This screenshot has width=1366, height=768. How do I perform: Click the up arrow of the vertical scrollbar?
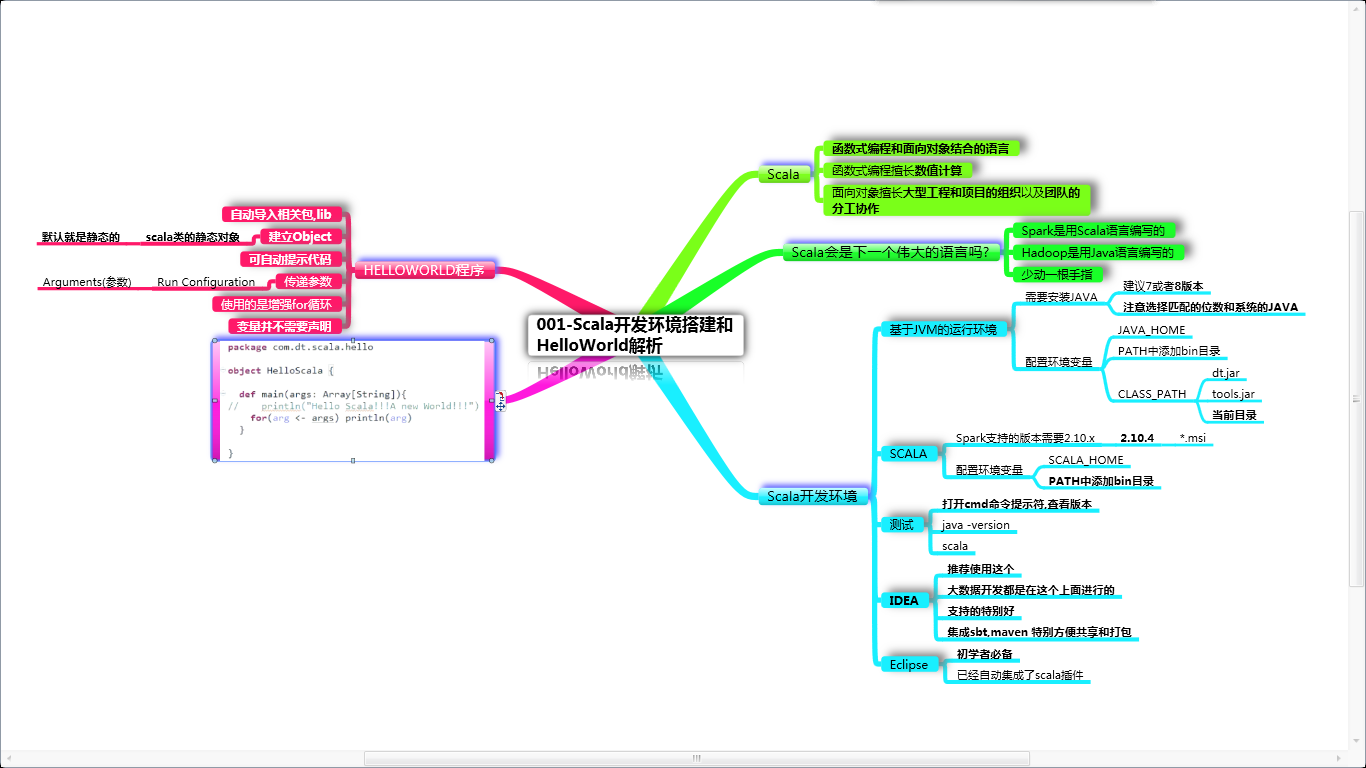[x=1357, y=10]
